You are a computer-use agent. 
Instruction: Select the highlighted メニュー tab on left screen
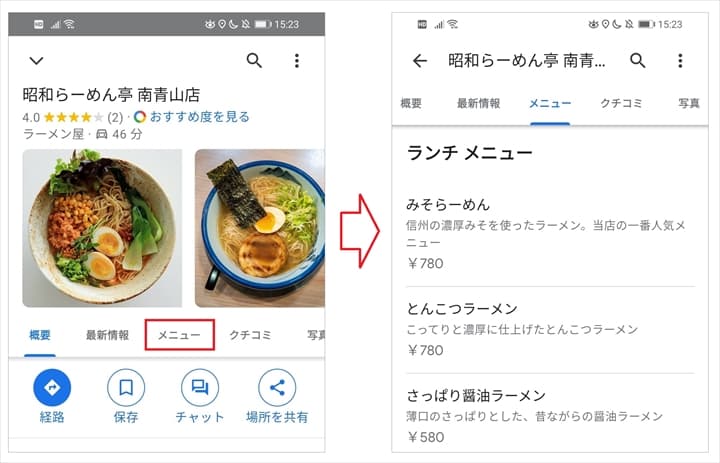180,335
